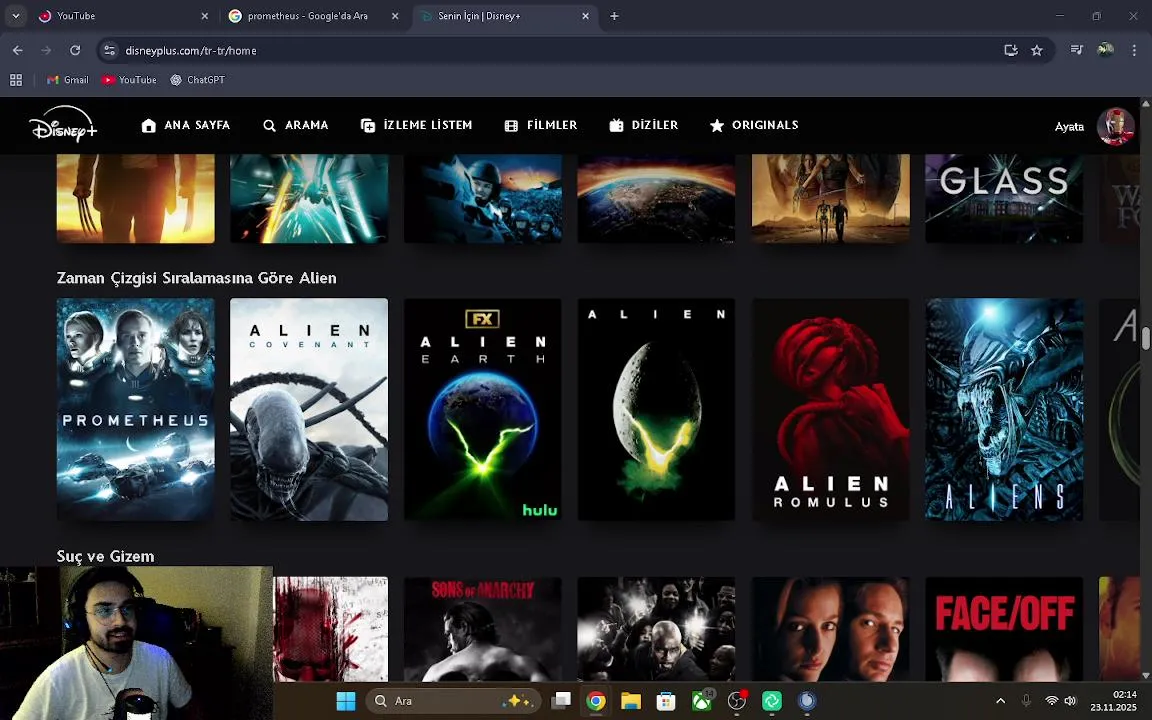Click the microphone tray icon

pyautogui.click(x=1026, y=701)
